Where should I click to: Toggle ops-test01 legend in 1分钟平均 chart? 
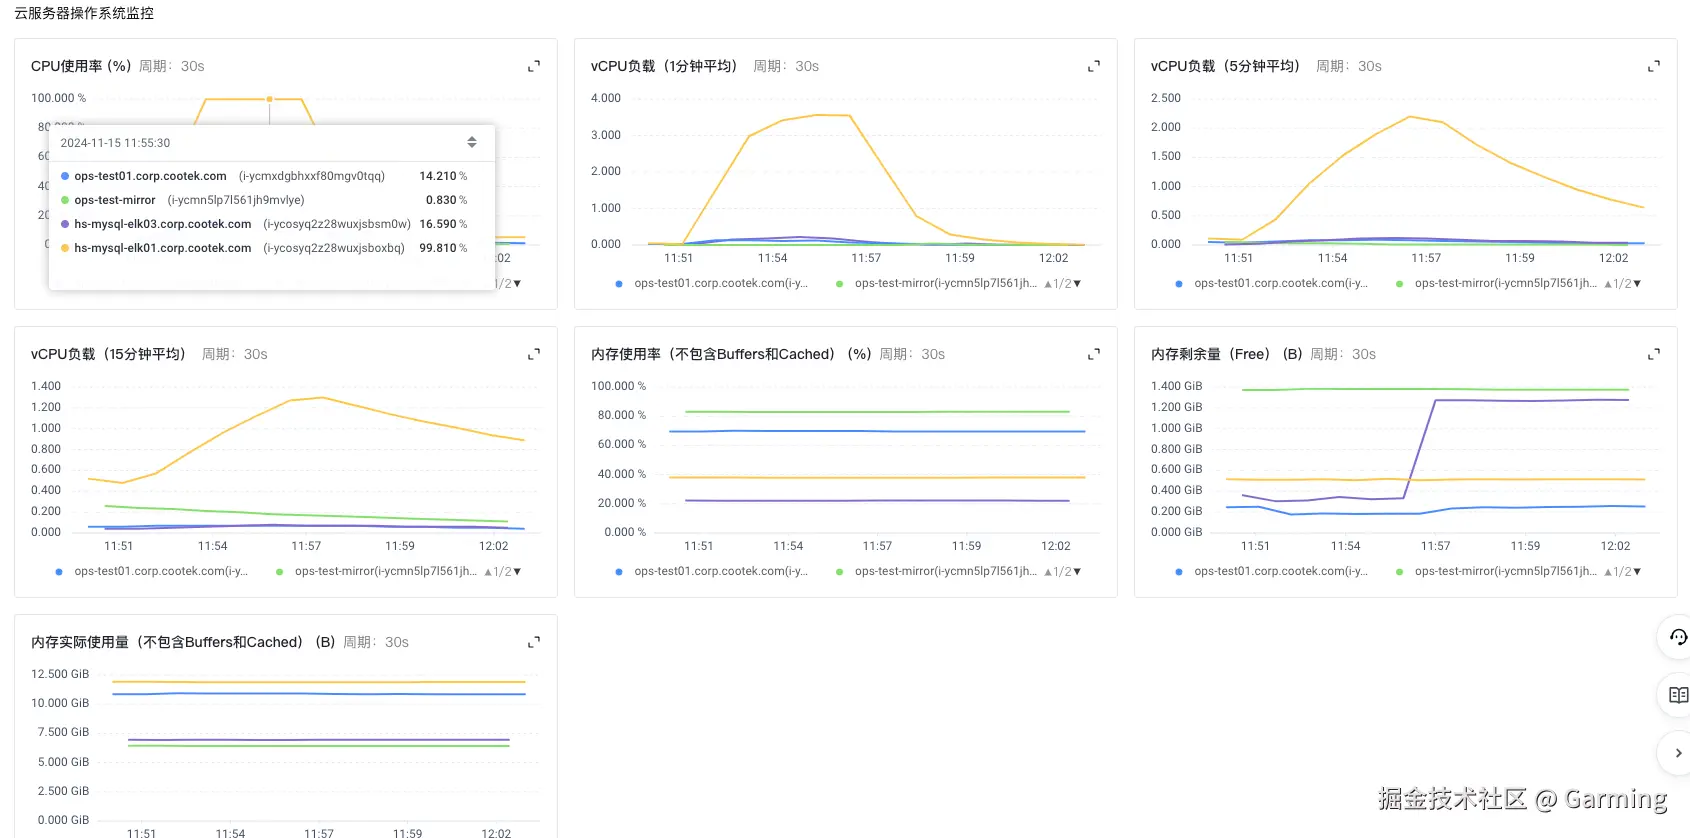pyautogui.click(x=711, y=283)
